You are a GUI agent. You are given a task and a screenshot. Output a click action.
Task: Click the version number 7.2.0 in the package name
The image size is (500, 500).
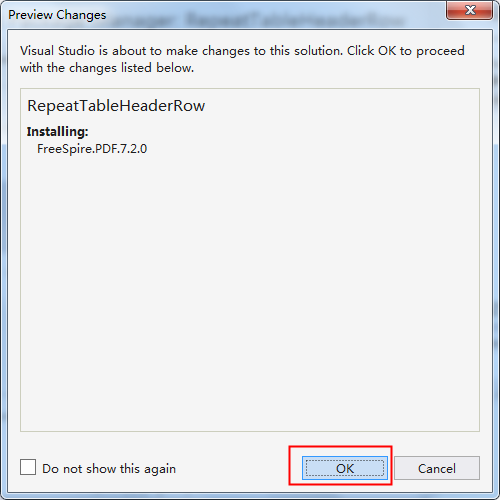point(132,149)
